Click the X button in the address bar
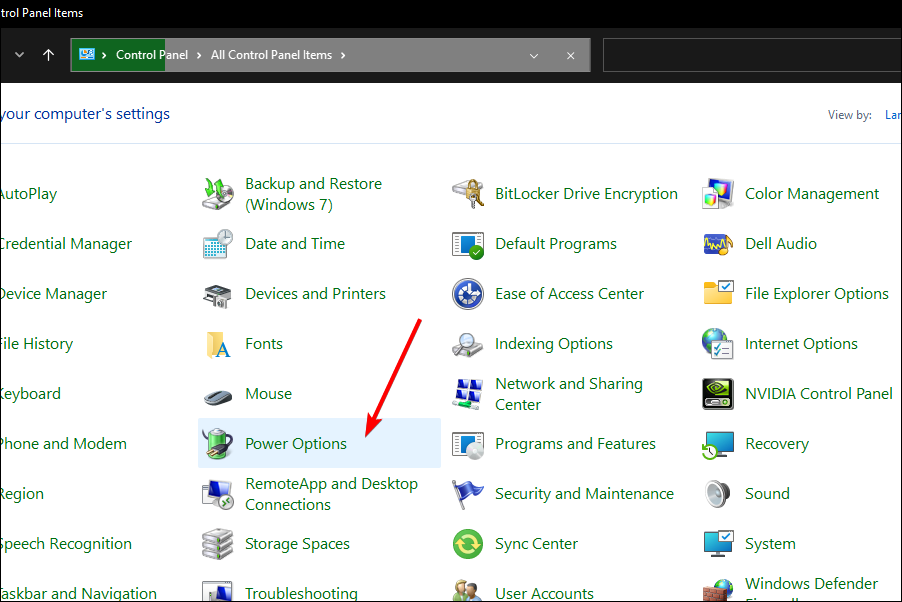Viewport: 902px width, 602px height. (571, 56)
